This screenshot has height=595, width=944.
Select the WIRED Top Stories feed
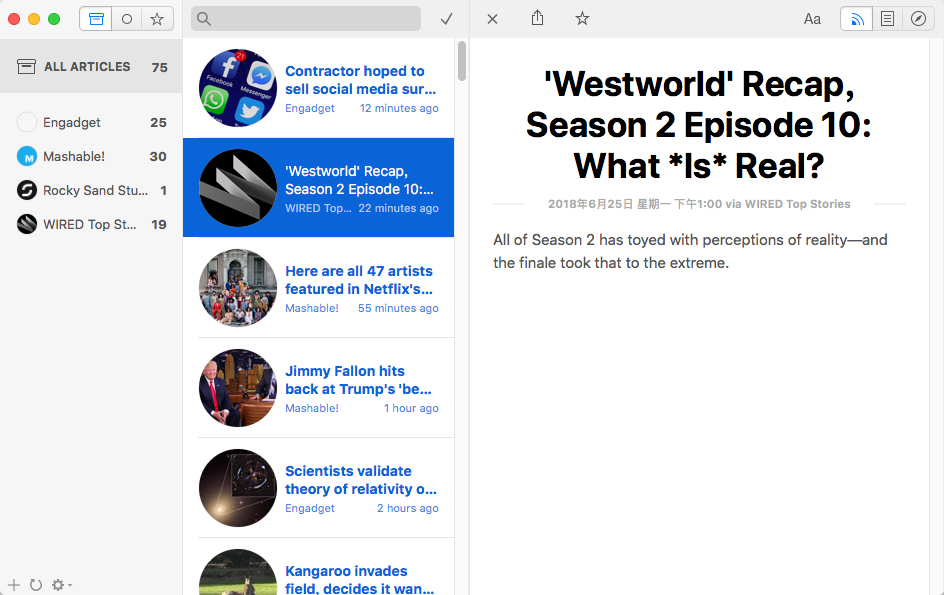click(x=91, y=225)
